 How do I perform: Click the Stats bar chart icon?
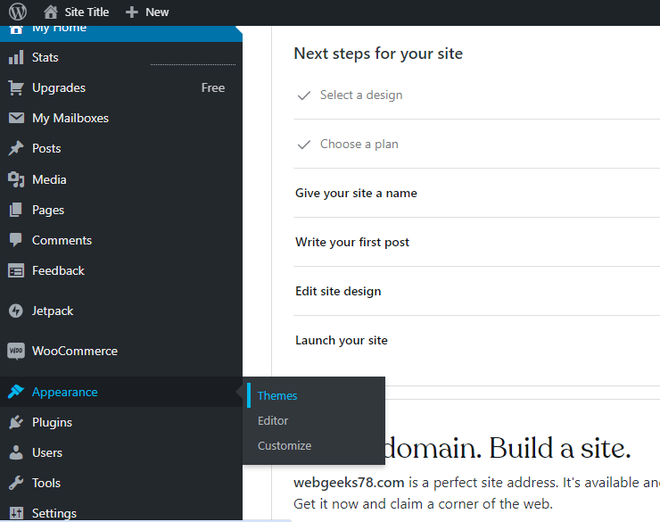(x=16, y=57)
